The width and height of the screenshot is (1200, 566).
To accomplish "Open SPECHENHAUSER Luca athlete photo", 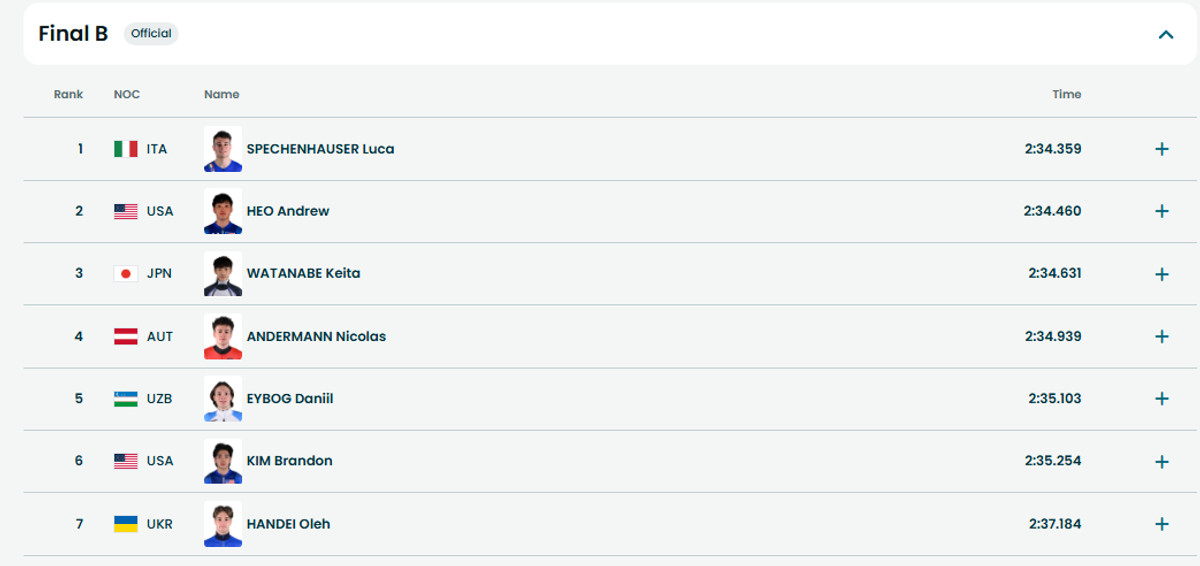I will point(223,149).
